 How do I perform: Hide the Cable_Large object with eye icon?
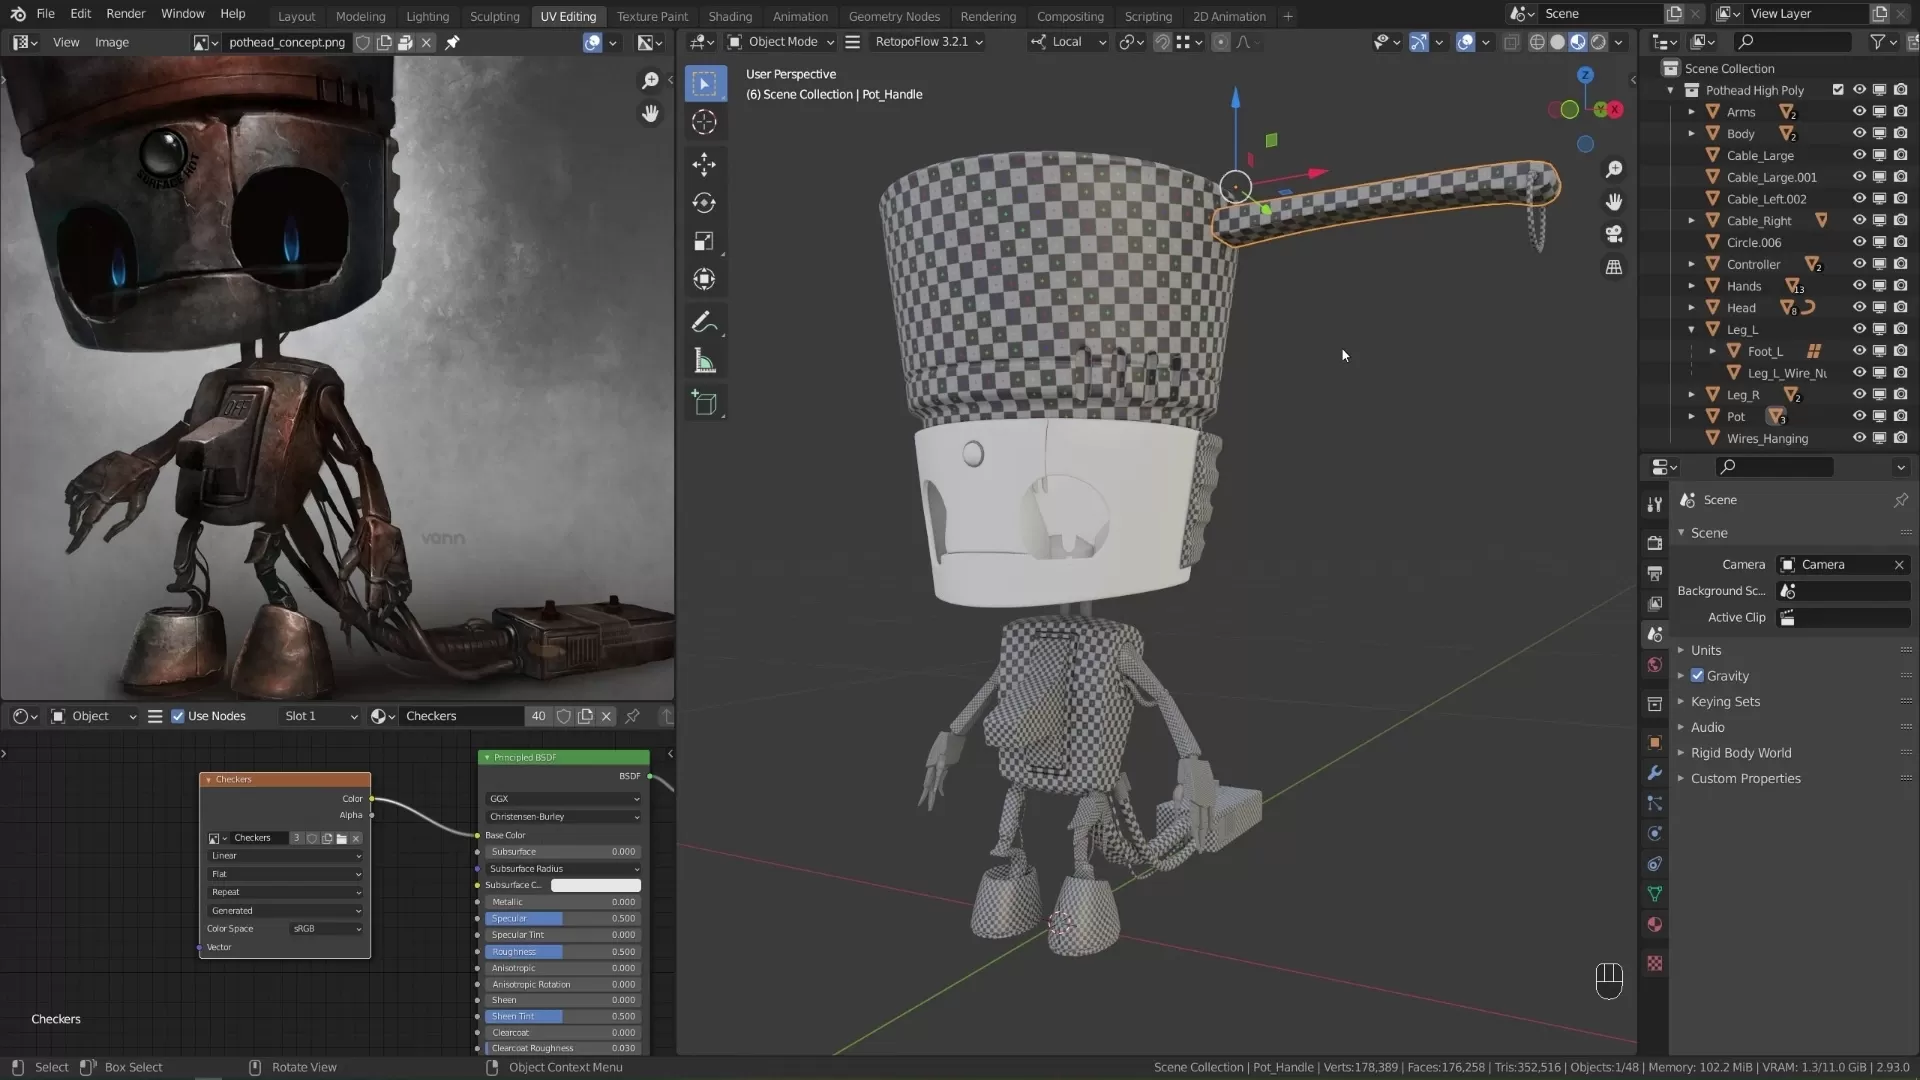coord(1859,155)
